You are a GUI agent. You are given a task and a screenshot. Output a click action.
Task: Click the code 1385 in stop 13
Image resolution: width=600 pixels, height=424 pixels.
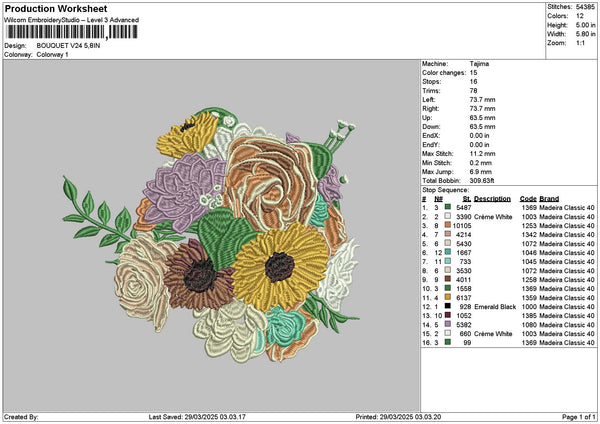click(529, 315)
